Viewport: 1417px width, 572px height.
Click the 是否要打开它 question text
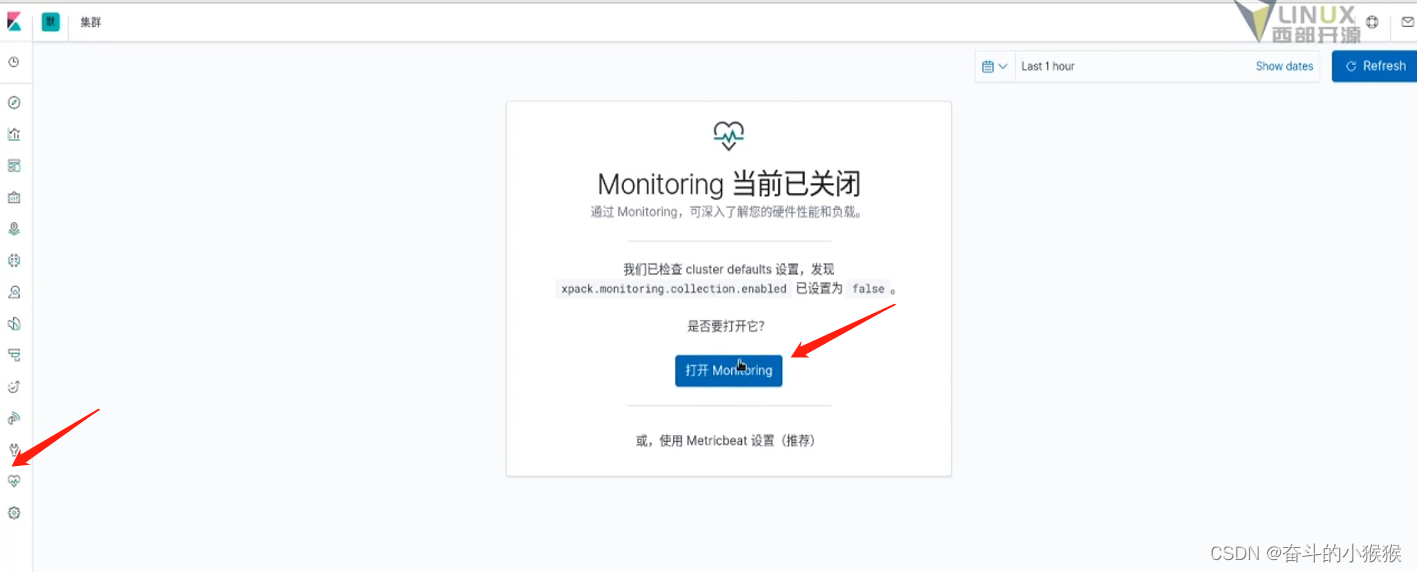click(x=726, y=326)
